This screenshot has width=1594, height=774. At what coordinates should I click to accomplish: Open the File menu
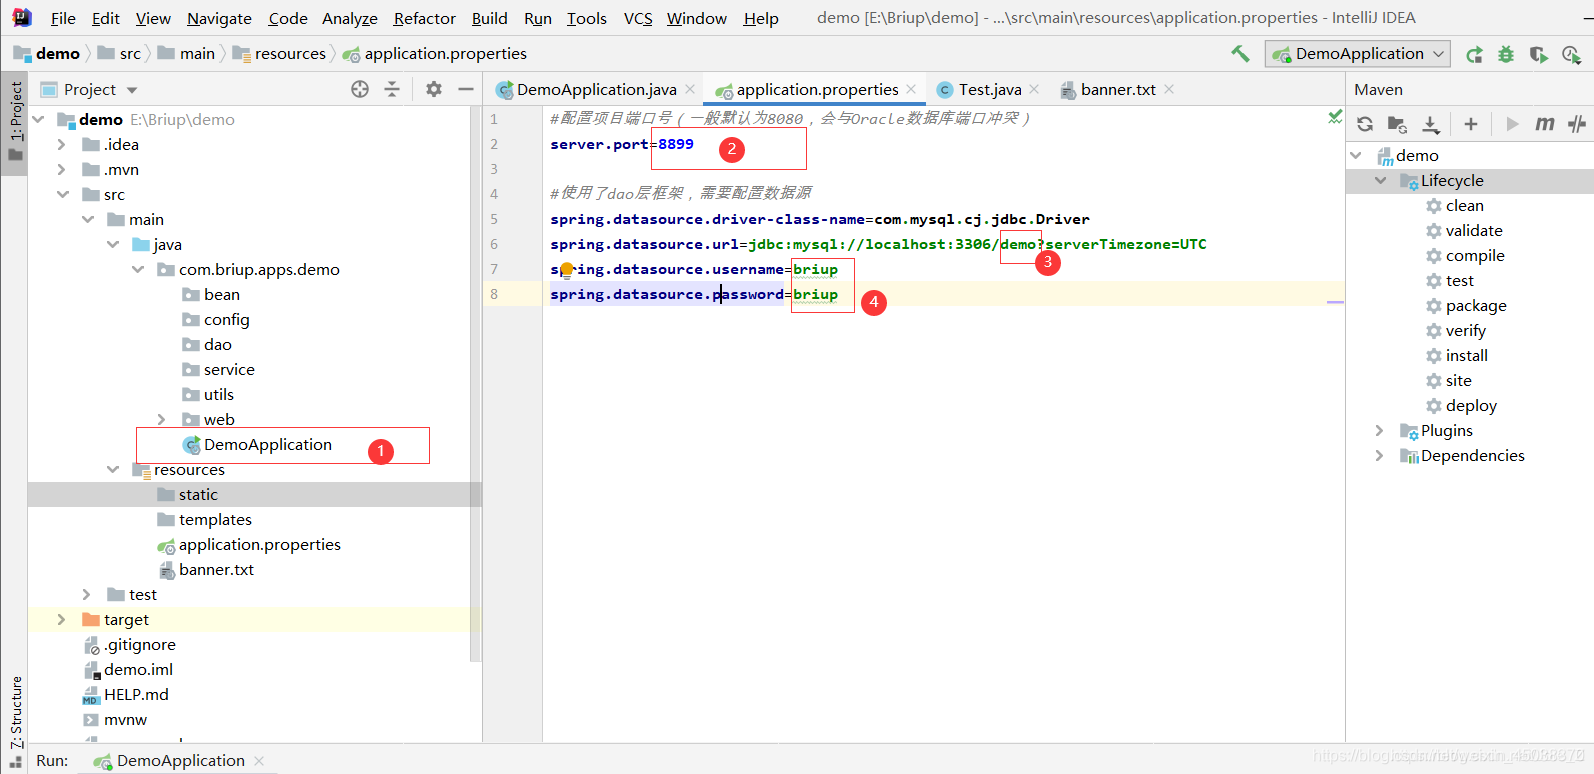pos(63,18)
